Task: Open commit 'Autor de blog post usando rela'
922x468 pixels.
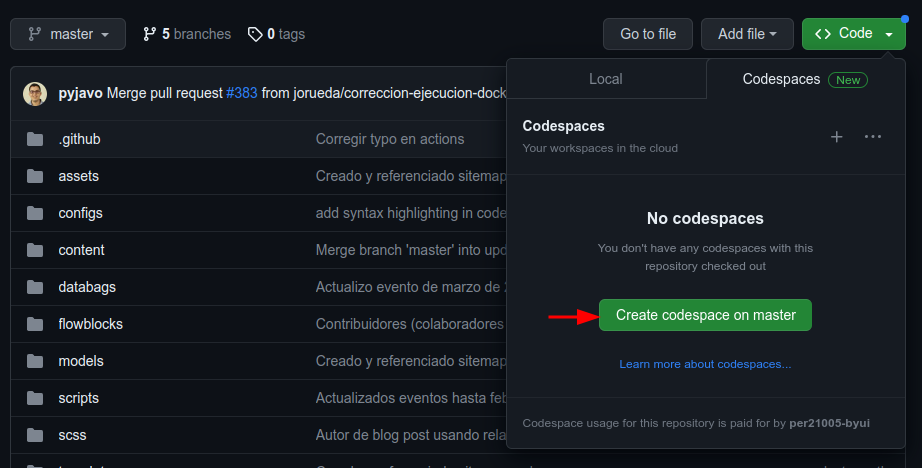Action: pos(411,436)
